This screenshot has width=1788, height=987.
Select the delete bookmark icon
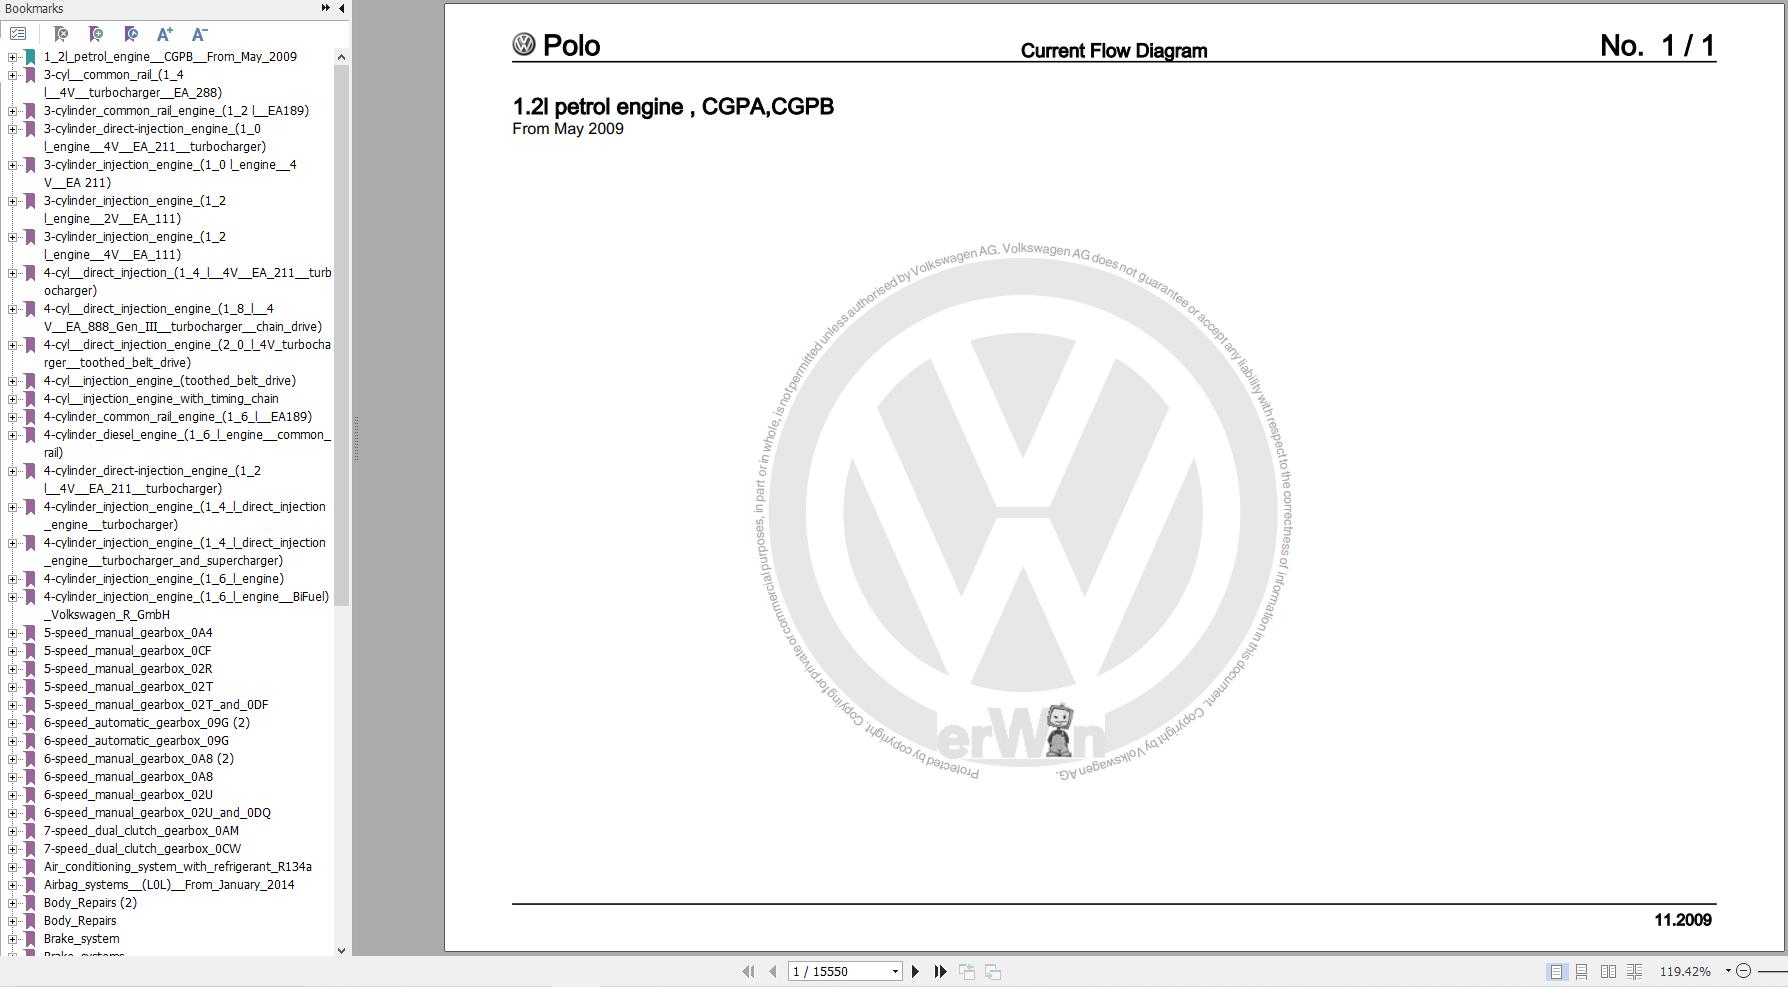(x=61, y=33)
